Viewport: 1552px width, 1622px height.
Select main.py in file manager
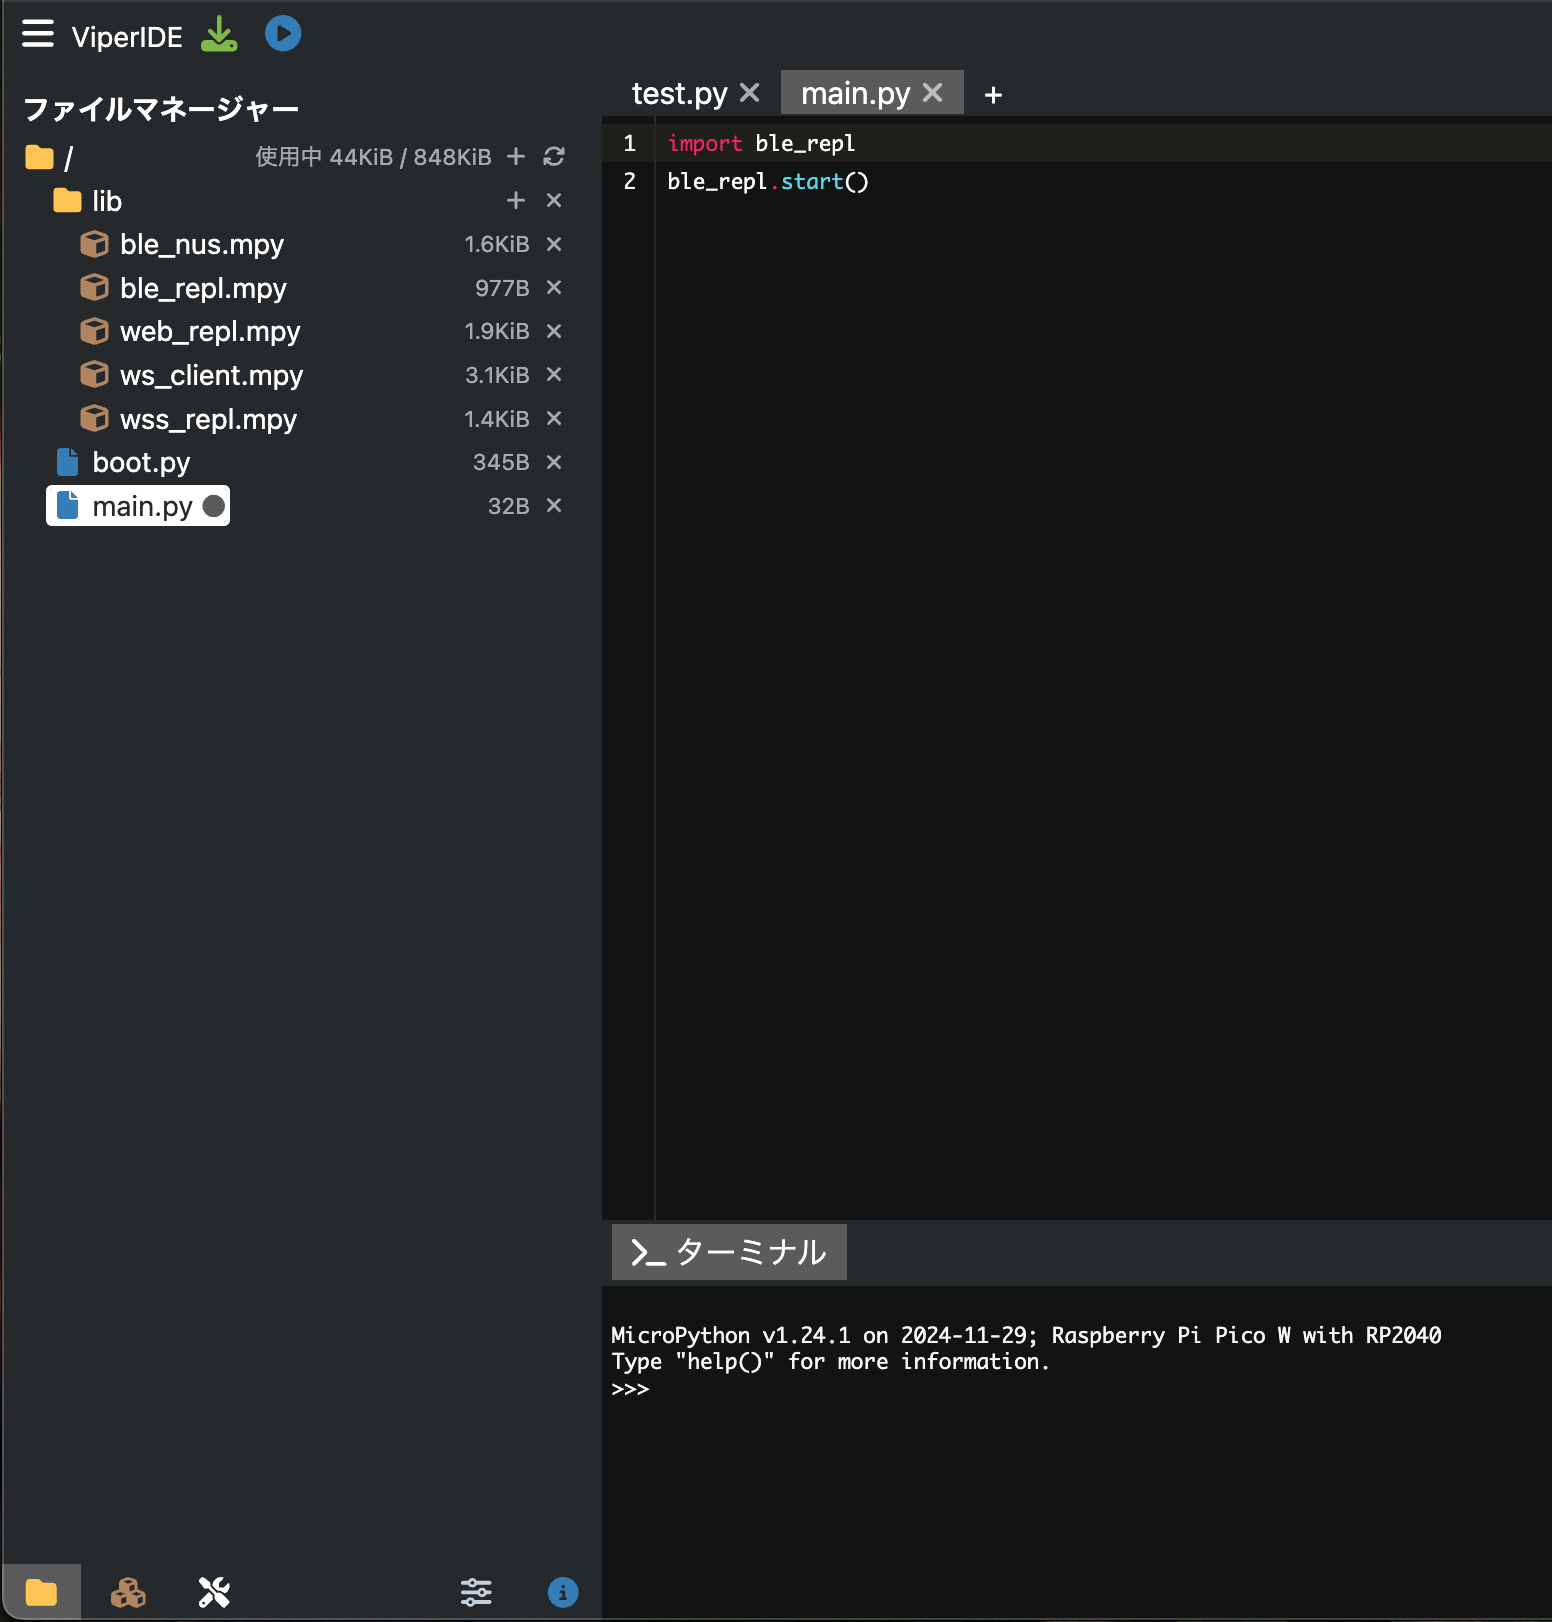138,506
